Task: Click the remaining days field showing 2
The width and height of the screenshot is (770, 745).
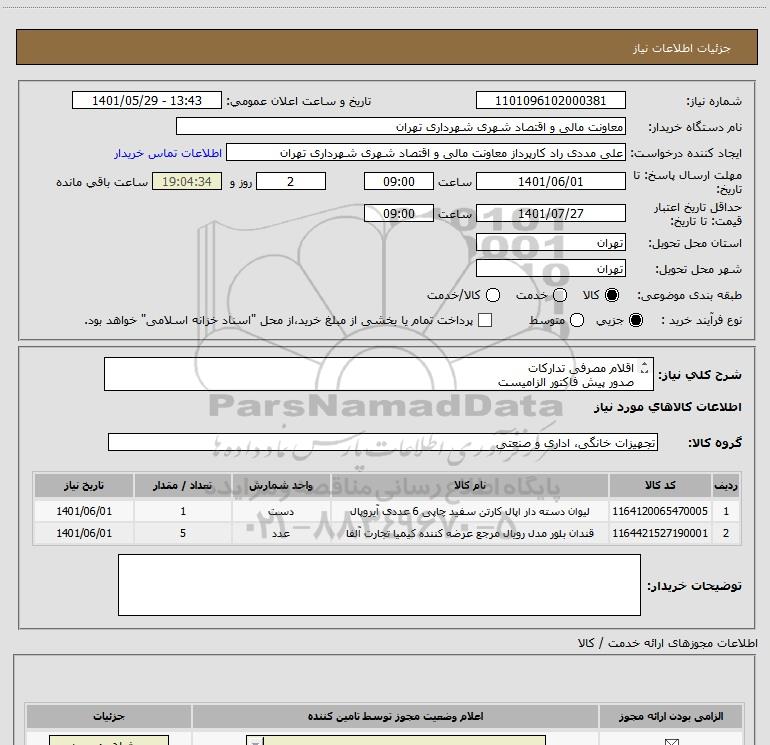Action: coord(291,181)
